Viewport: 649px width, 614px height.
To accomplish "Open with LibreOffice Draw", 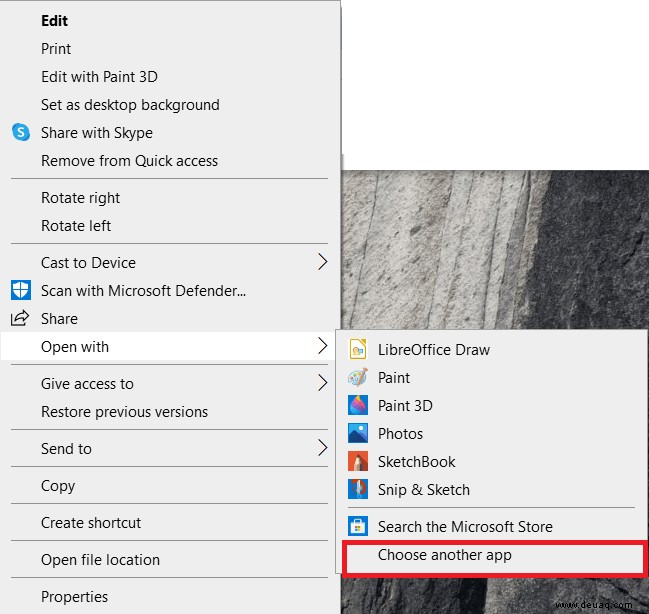I will [491, 349].
